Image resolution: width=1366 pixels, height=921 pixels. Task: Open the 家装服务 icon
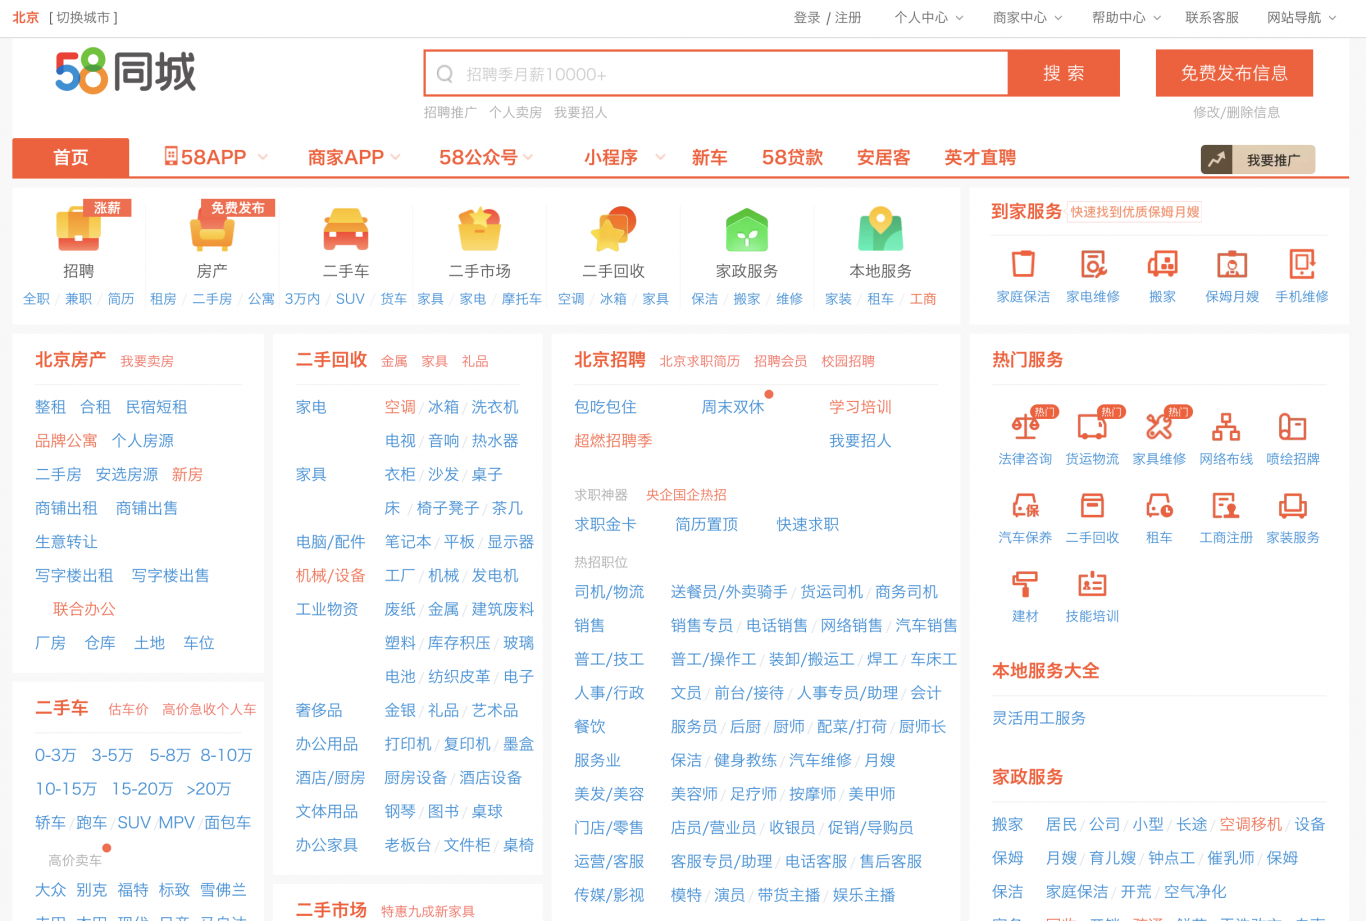pyautogui.click(x=1293, y=505)
